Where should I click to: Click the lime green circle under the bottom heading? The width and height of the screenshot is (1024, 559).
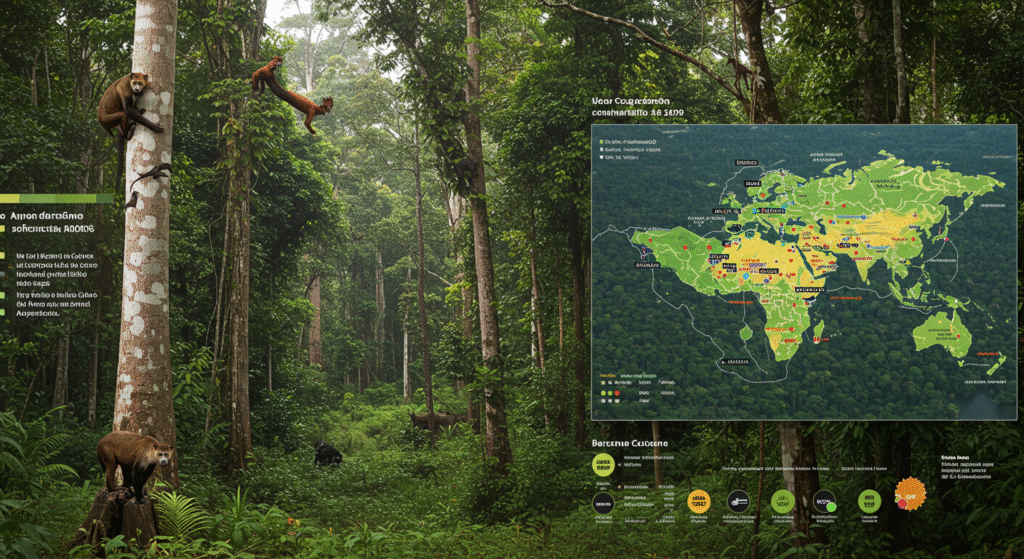click(603, 463)
